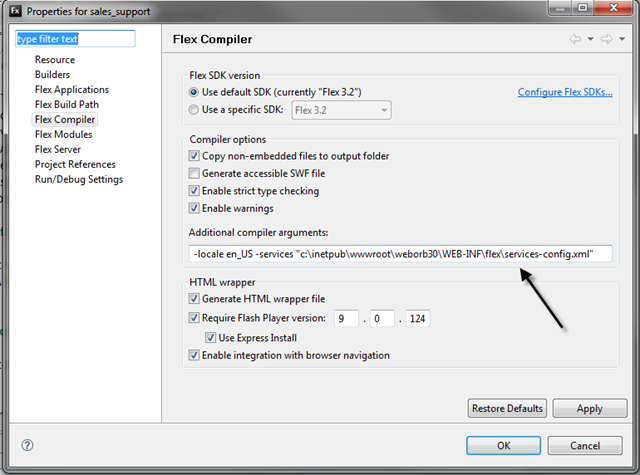Select Run/Debug Settings page
The image size is (640, 475).
pos(79,180)
